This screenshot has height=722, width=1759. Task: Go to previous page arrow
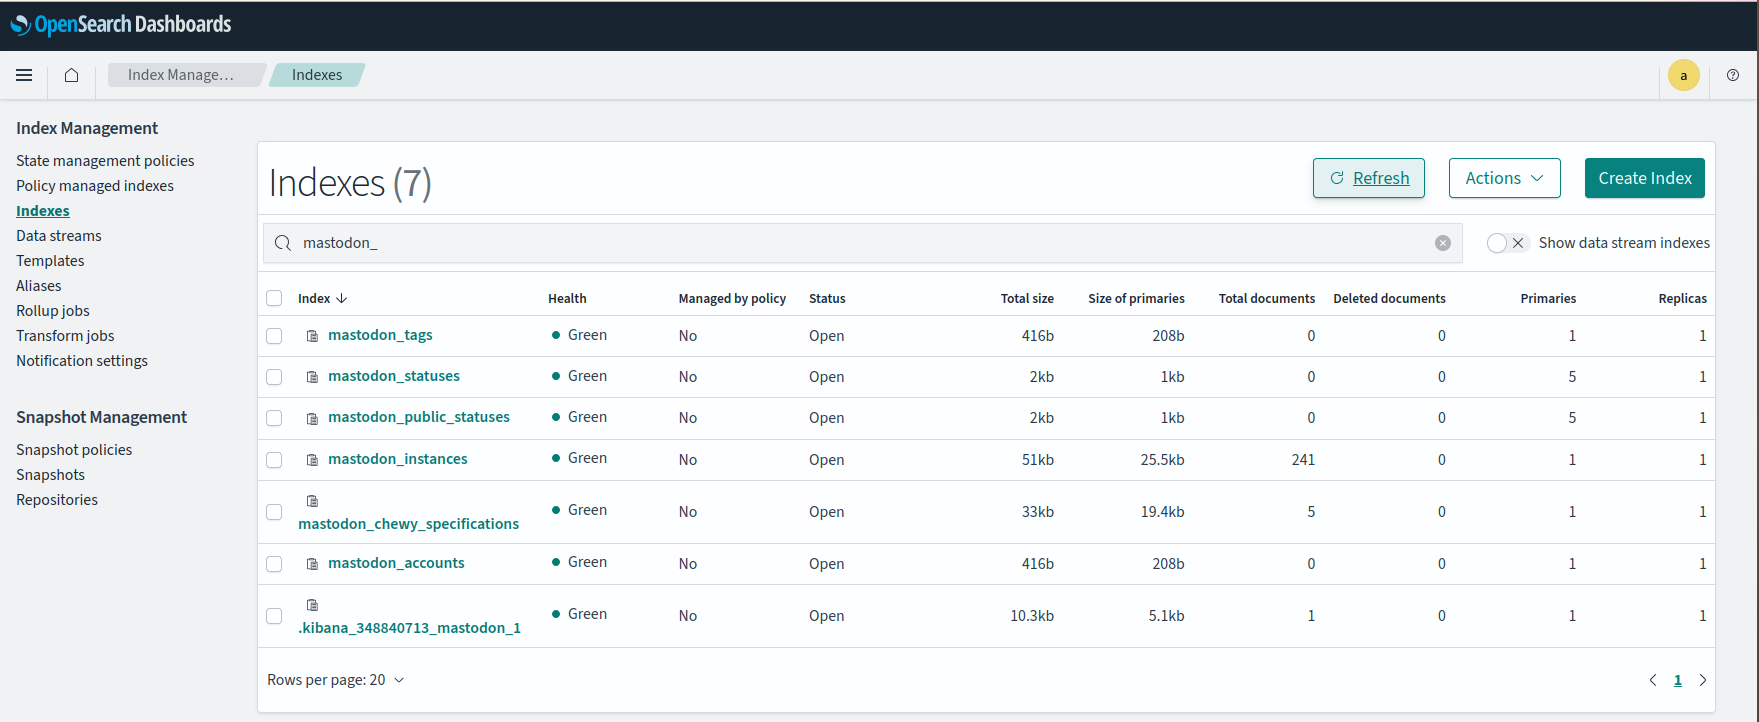pos(1653,680)
